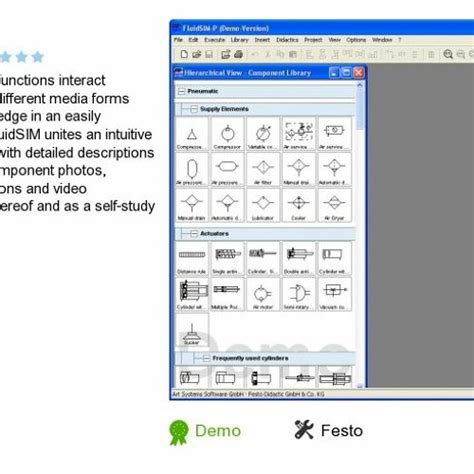This screenshot has width=474, height=474.
Task: Click the New document toolbar icon
Action: (x=184, y=54)
